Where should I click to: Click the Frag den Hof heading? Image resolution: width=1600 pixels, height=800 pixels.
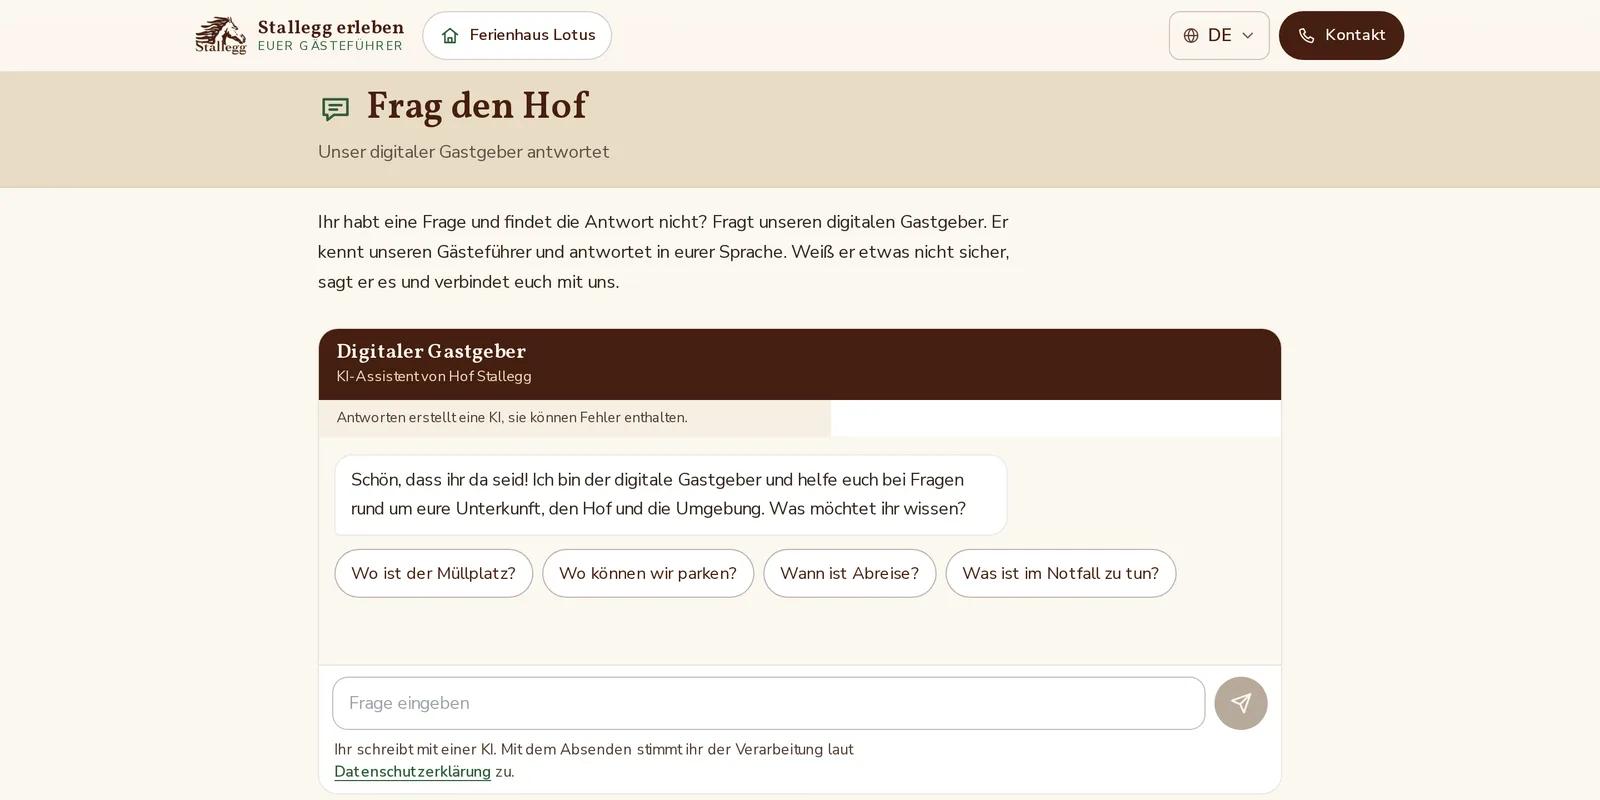click(x=477, y=106)
